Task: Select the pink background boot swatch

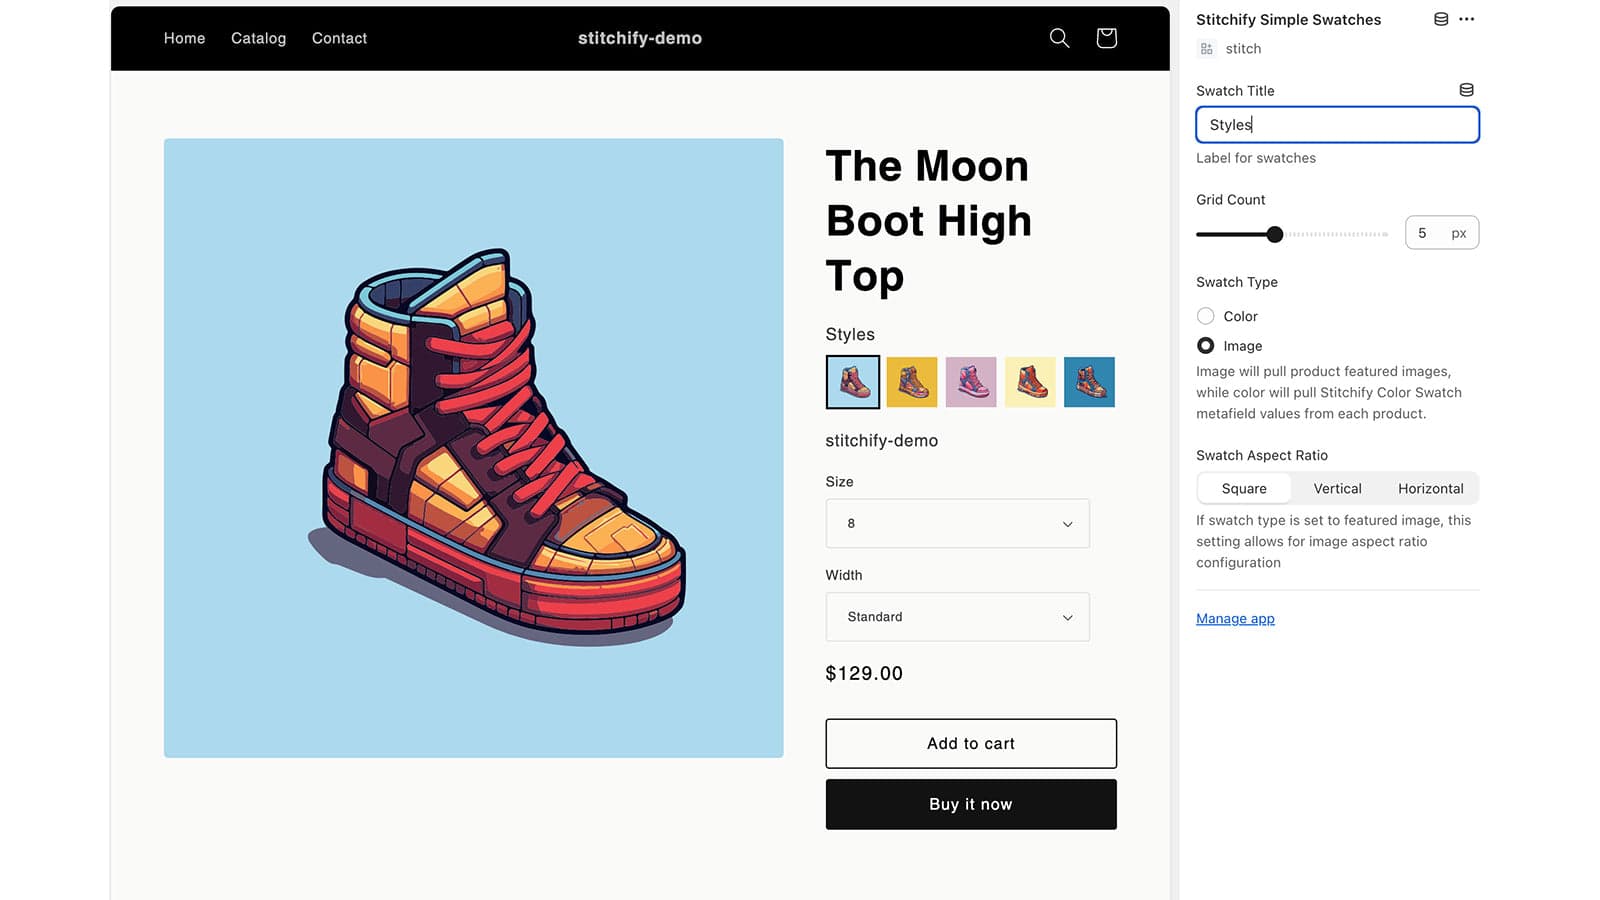Action: 971,382
